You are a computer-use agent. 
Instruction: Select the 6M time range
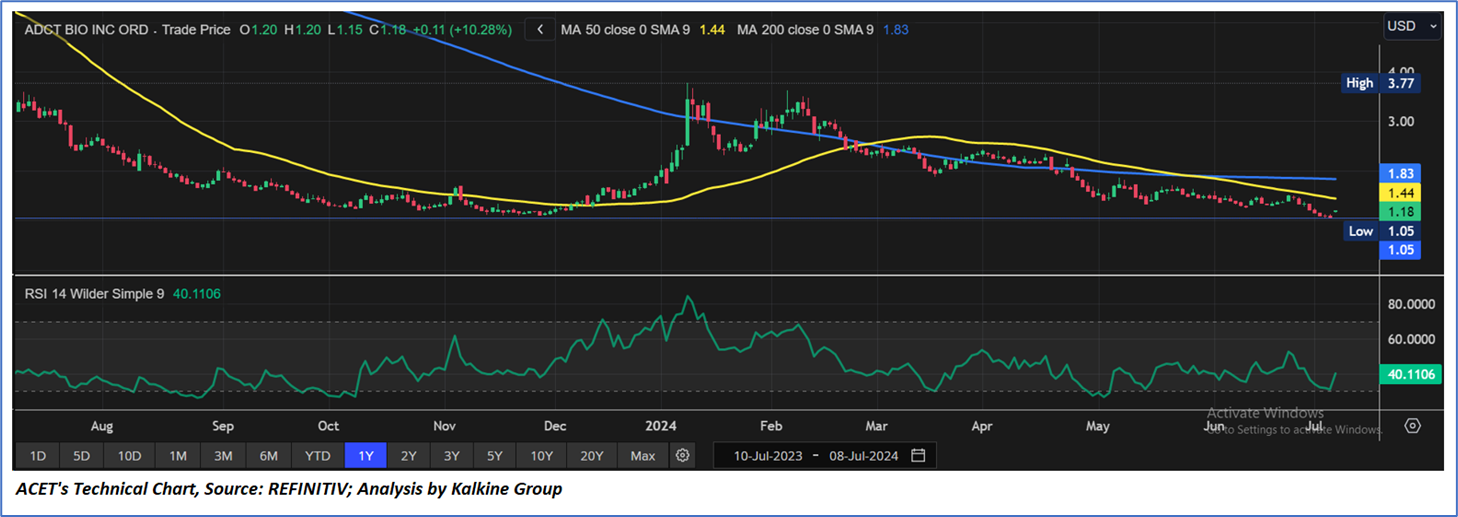268,456
